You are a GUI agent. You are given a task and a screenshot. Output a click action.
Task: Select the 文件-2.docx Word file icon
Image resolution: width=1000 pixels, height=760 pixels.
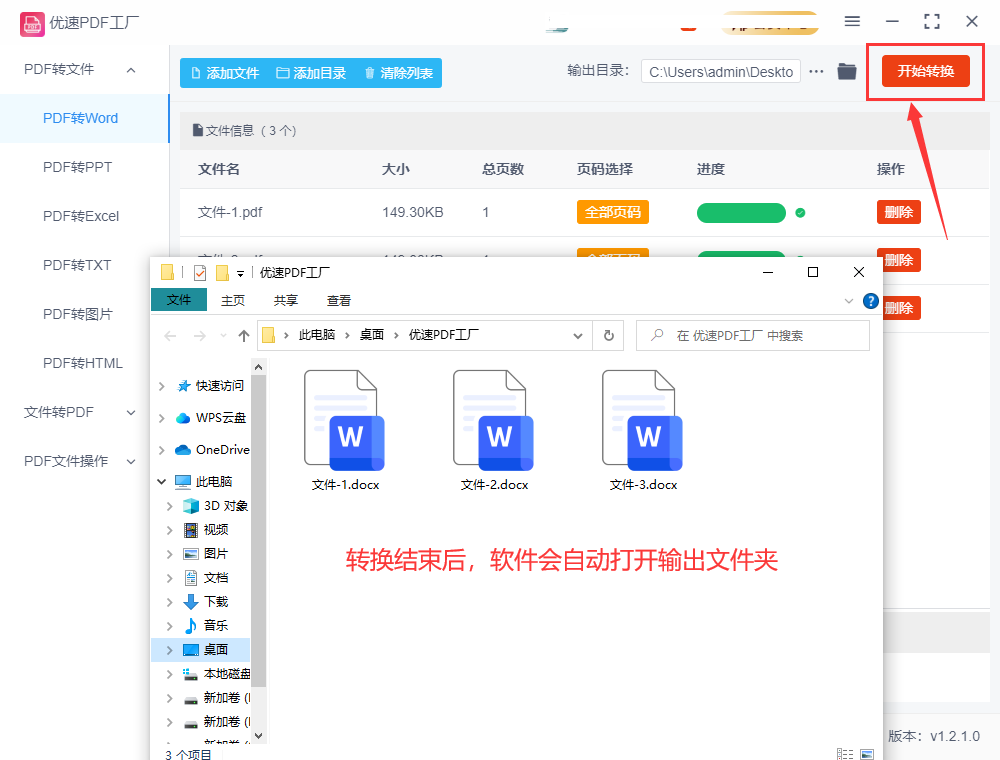pyautogui.click(x=494, y=421)
